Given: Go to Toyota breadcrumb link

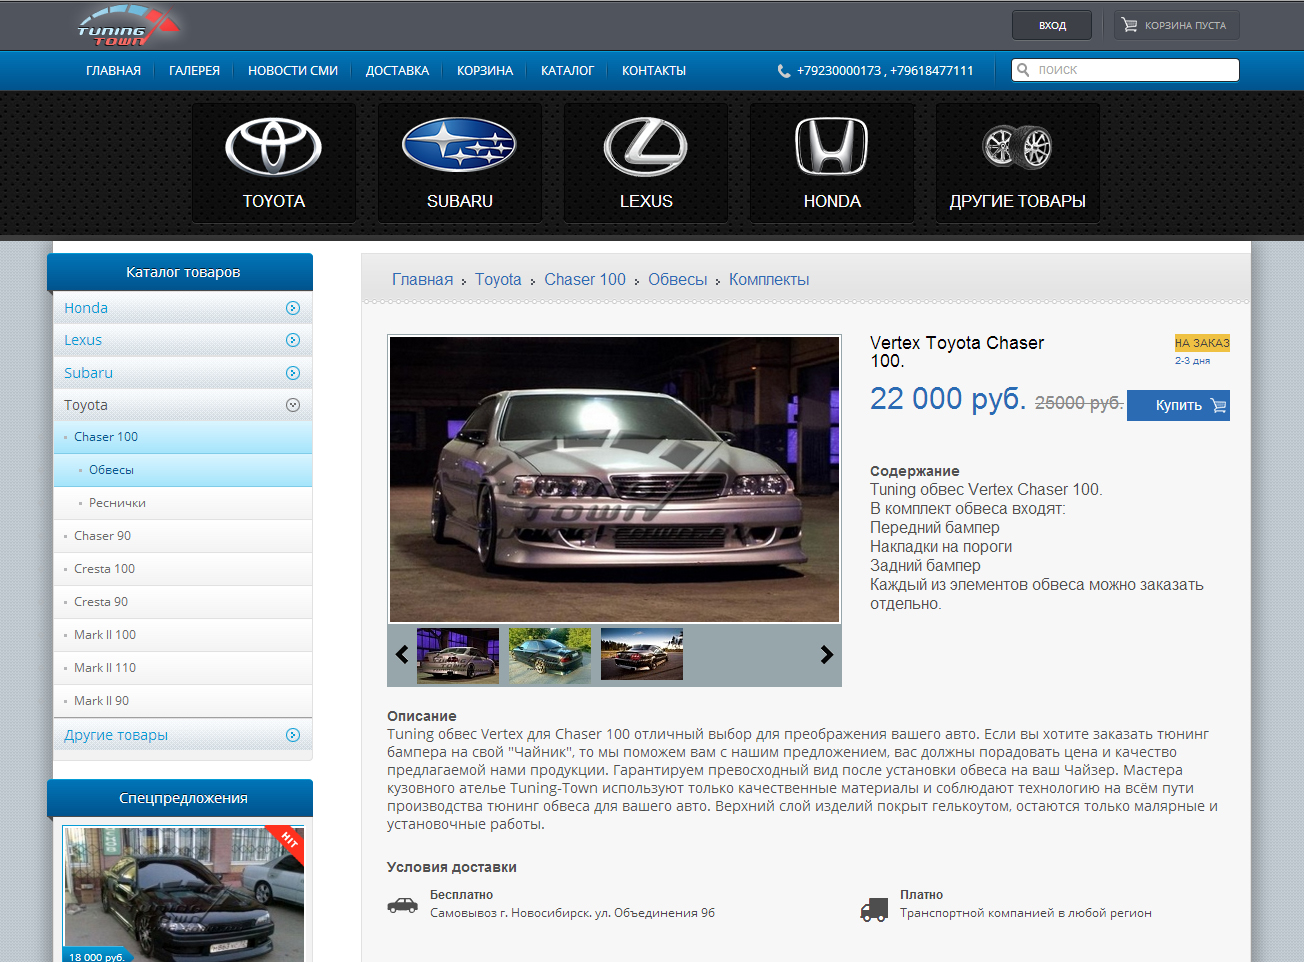Looking at the screenshot, I should [498, 280].
